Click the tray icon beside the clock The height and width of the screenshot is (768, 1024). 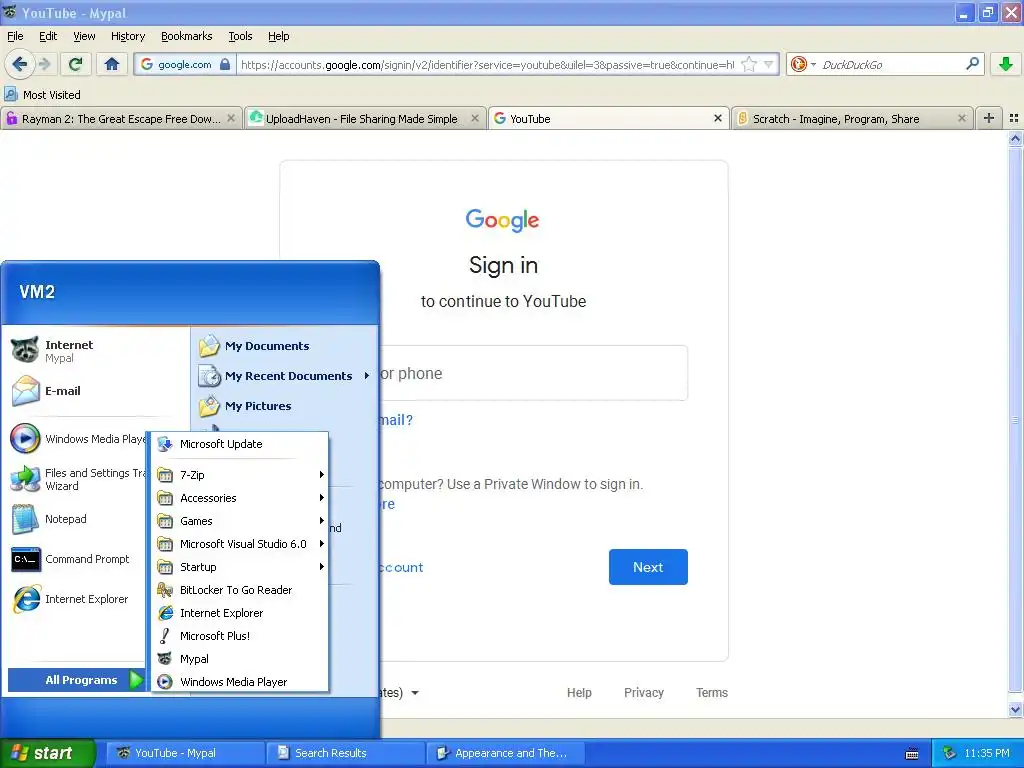point(950,753)
